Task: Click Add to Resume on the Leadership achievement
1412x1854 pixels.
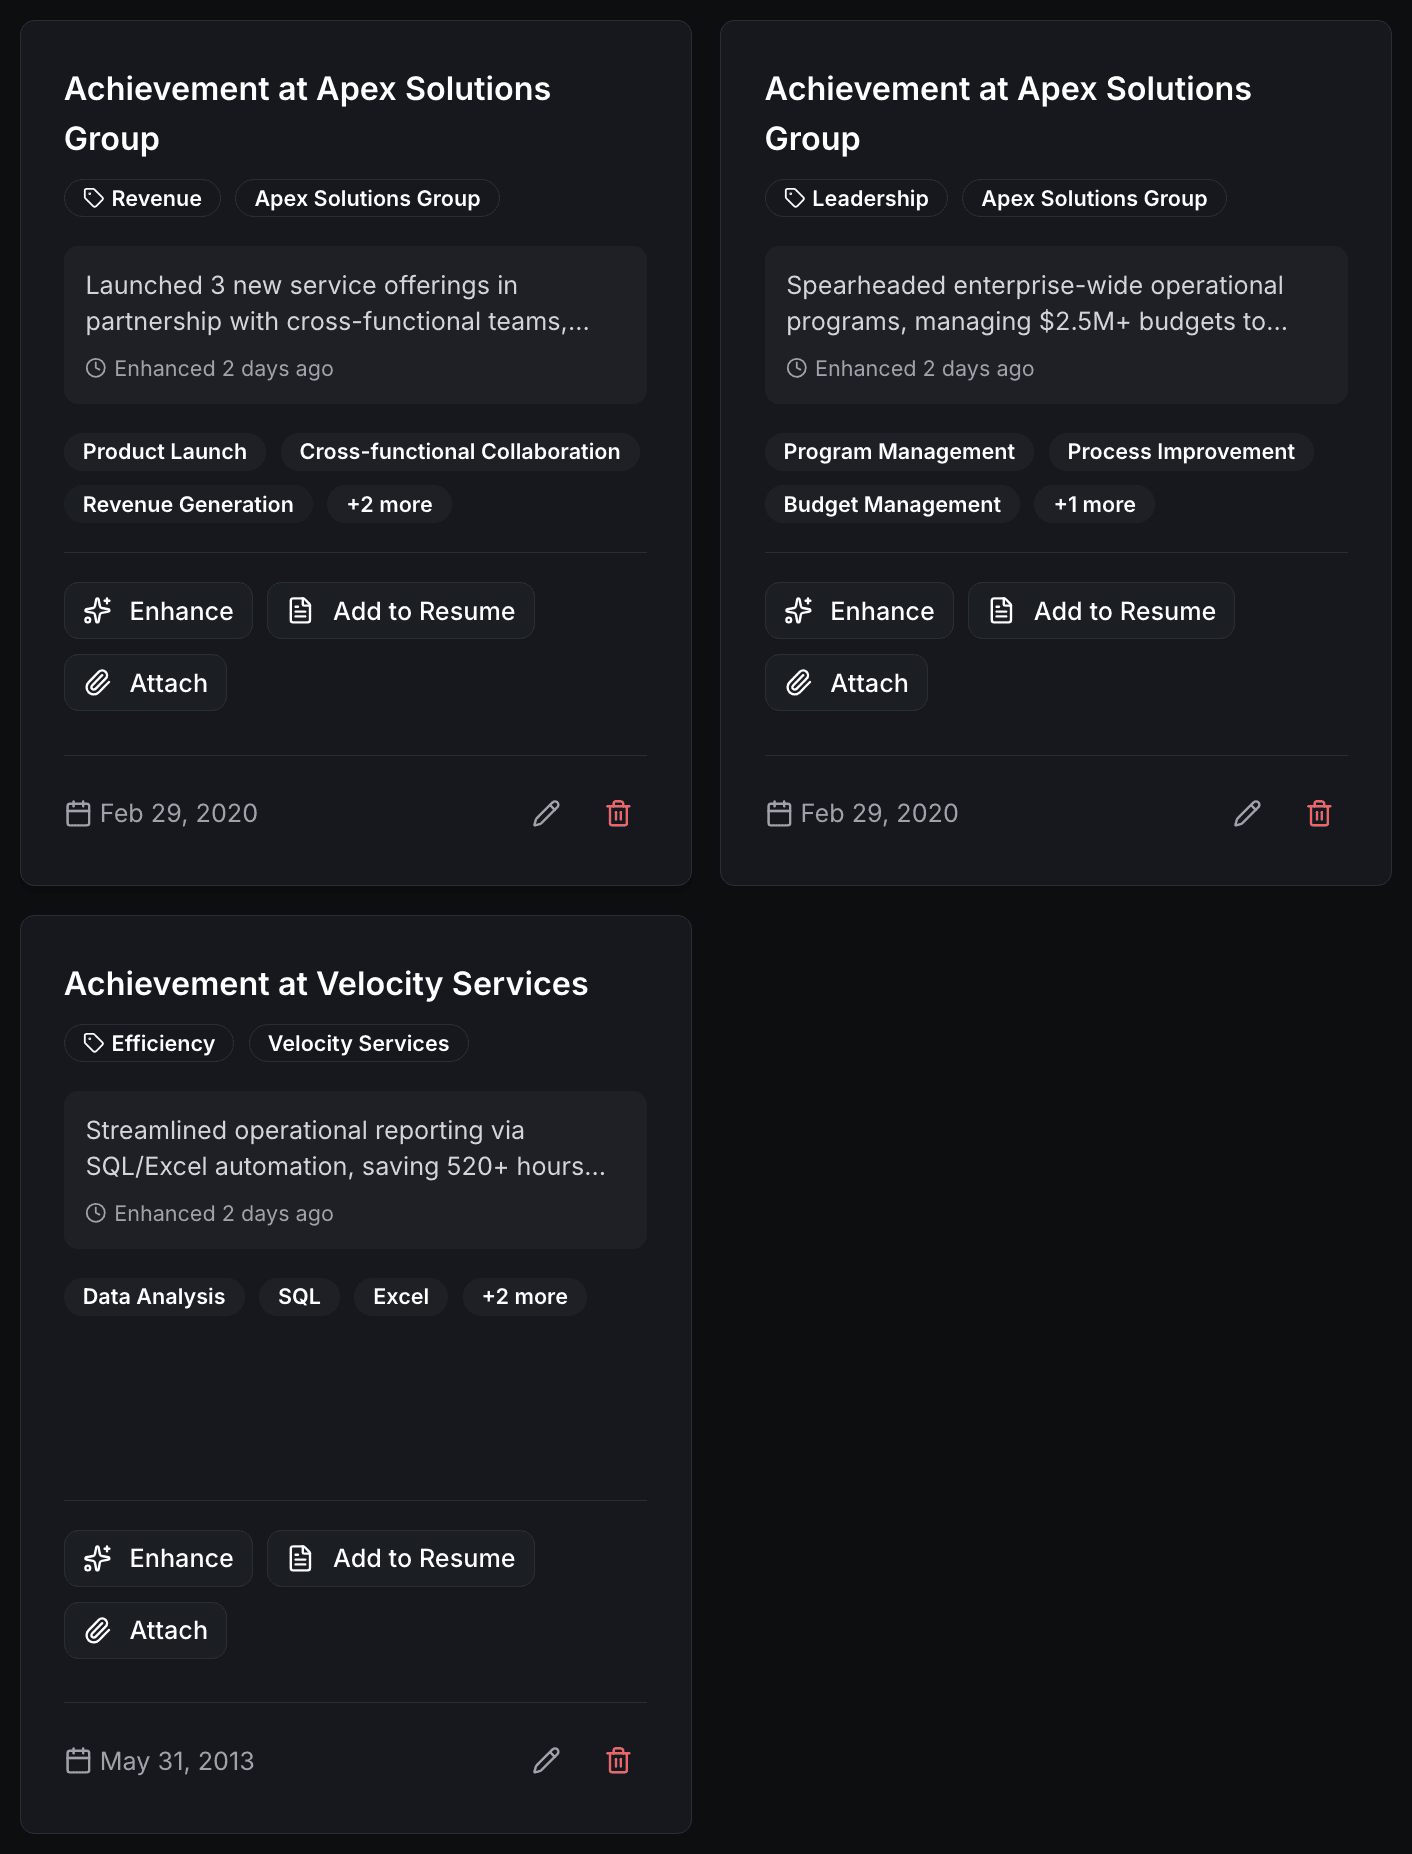Action: click(x=1101, y=610)
